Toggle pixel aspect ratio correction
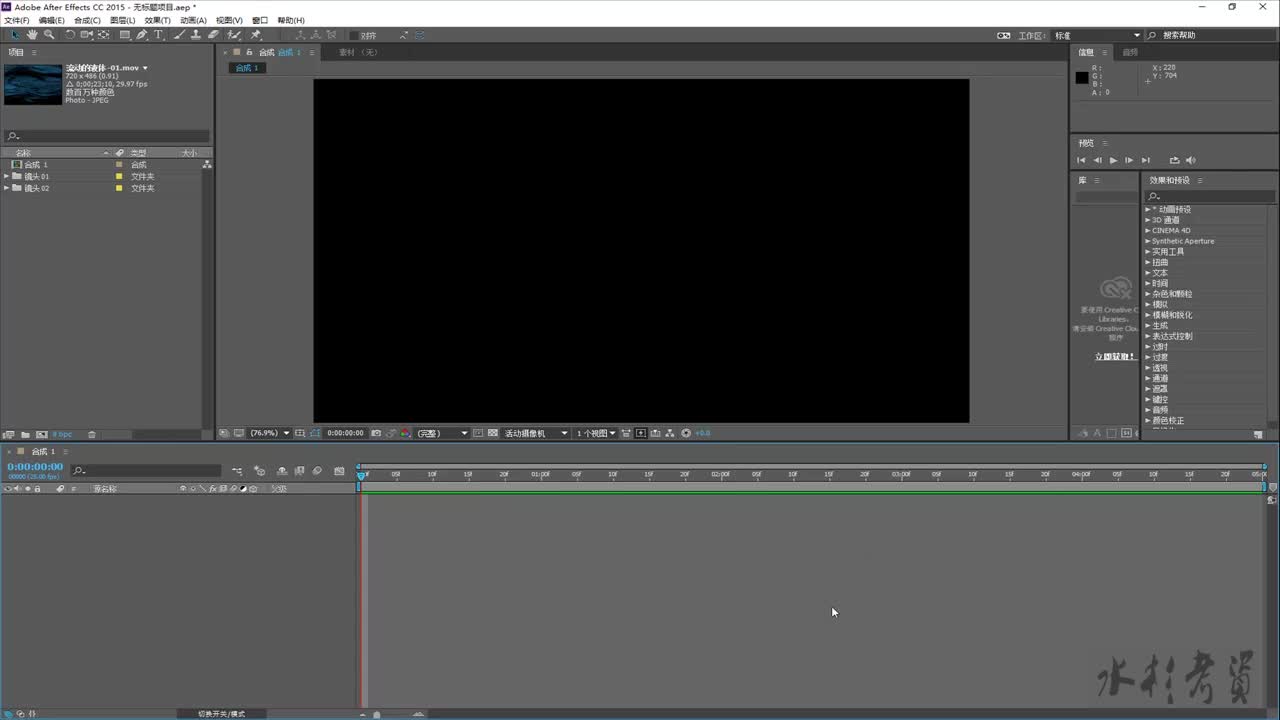1280x720 pixels. pyautogui.click(x=625, y=433)
